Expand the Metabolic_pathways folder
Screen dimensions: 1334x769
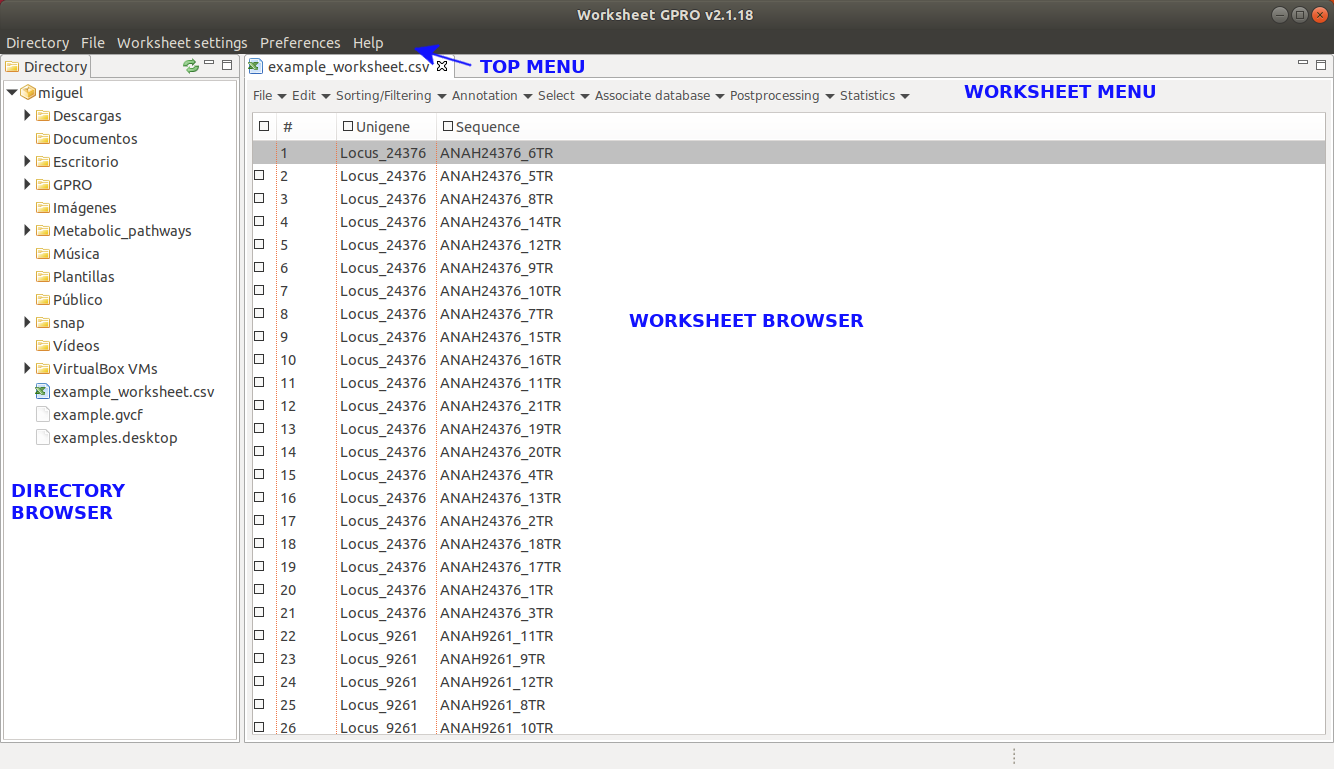pos(28,231)
